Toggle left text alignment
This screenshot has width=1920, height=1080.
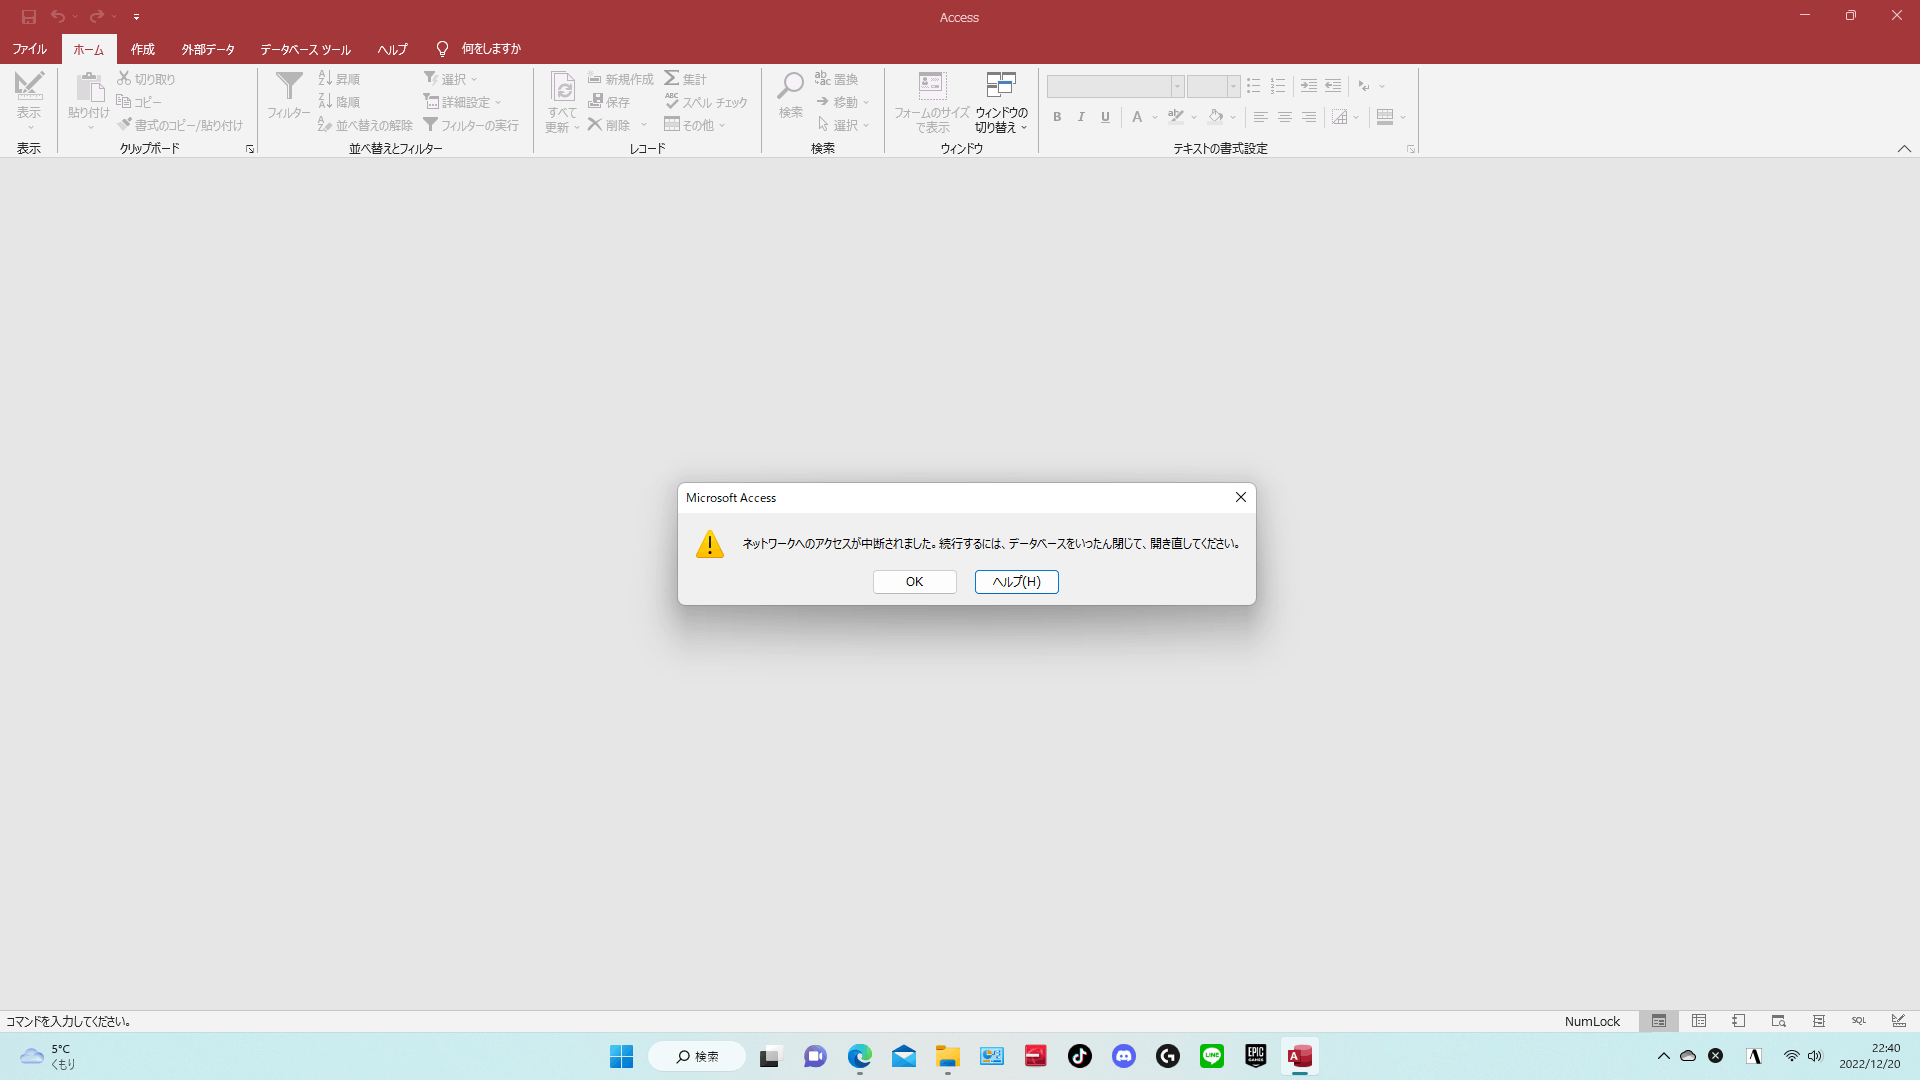(x=1260, y=117)
